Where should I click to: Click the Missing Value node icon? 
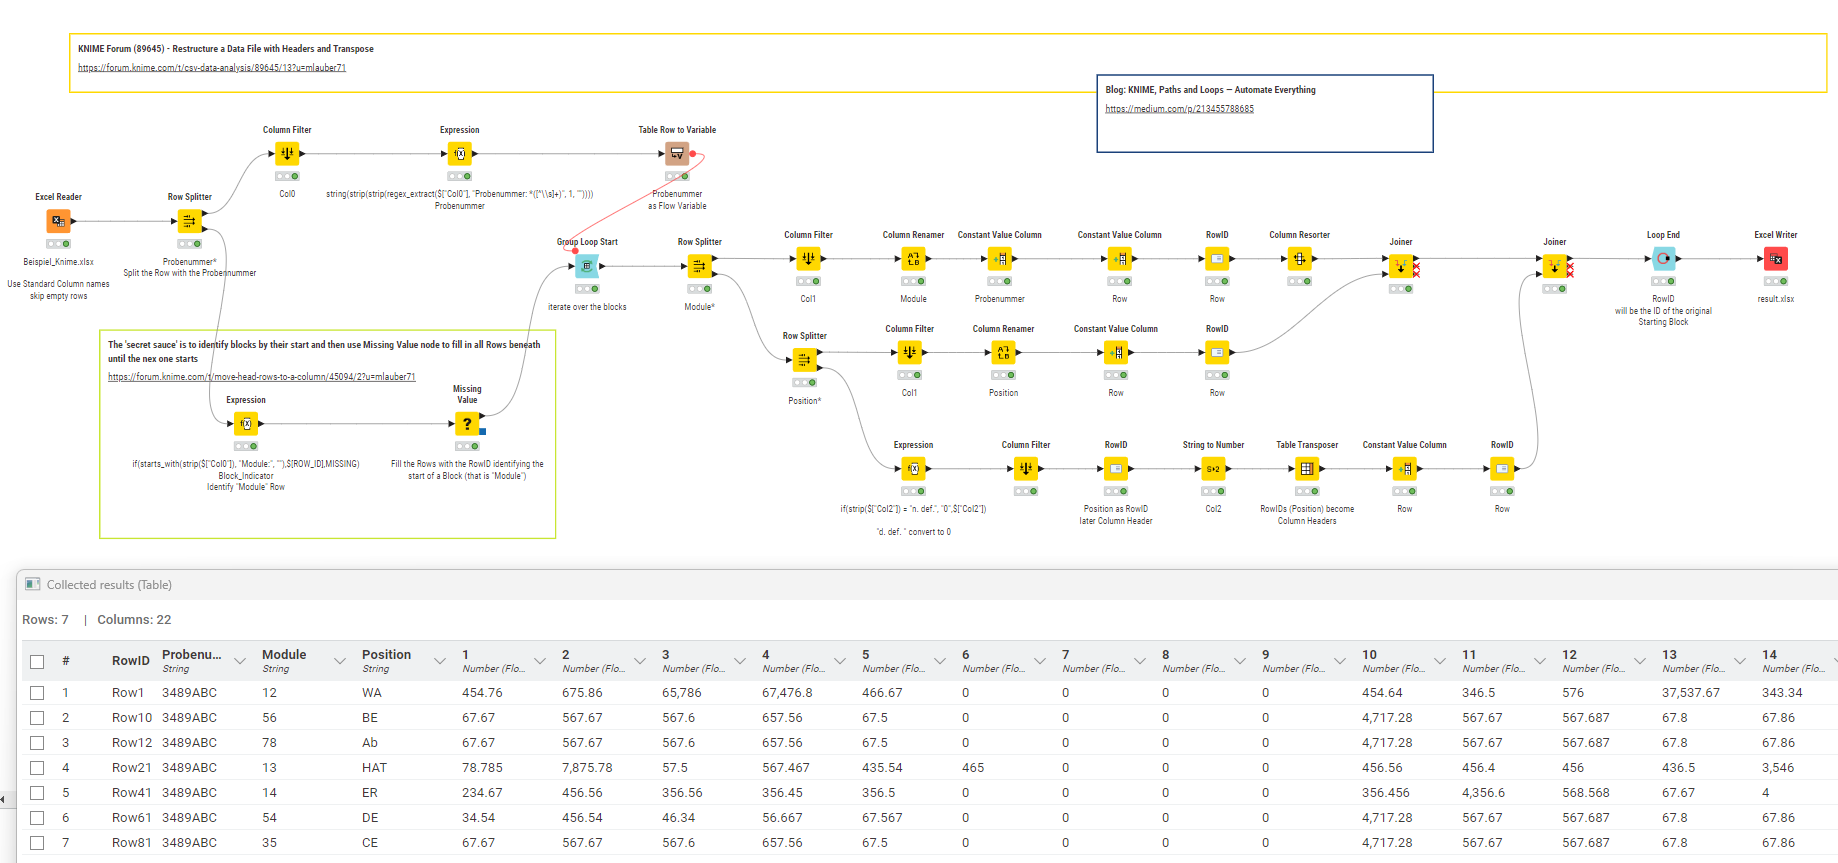point(467,424)
